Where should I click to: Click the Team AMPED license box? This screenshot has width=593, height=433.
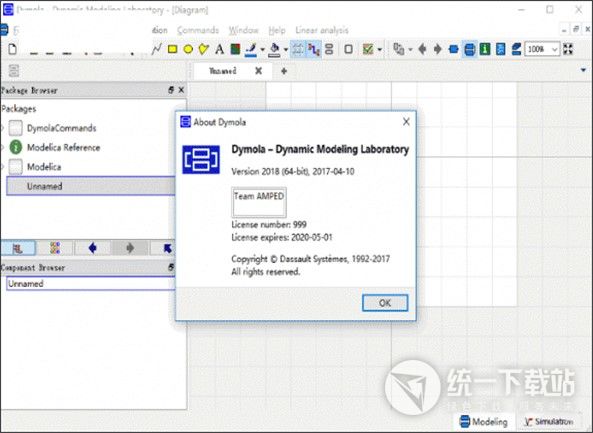[259, 202]
